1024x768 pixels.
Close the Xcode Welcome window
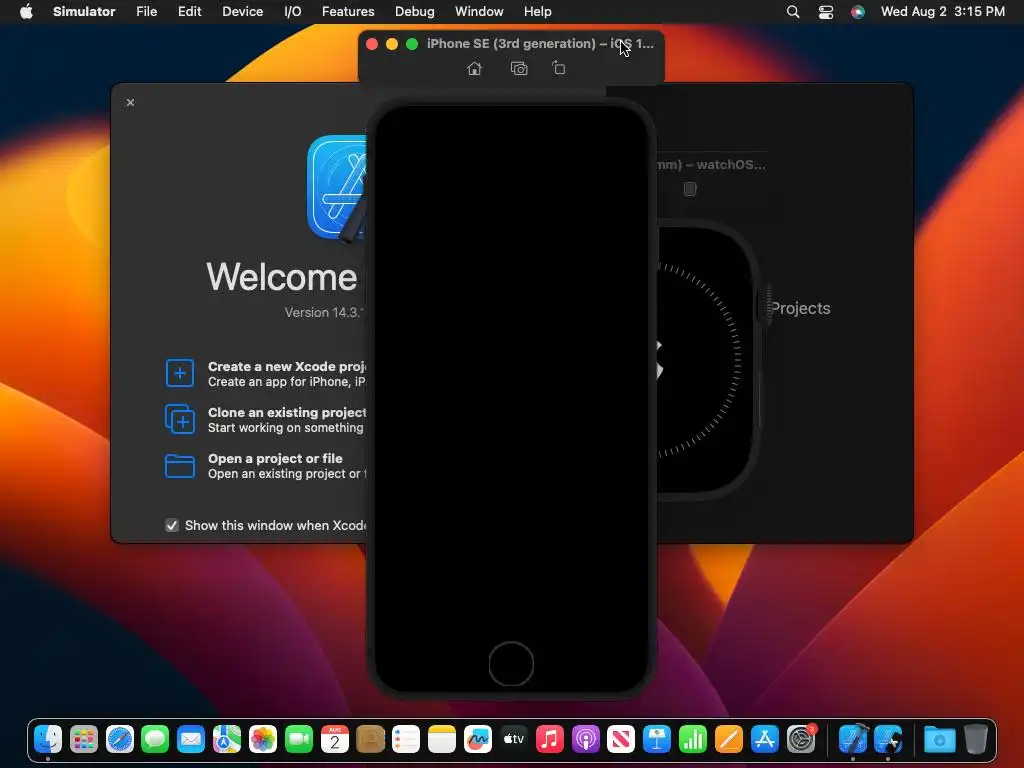click(x=131, y=103)
